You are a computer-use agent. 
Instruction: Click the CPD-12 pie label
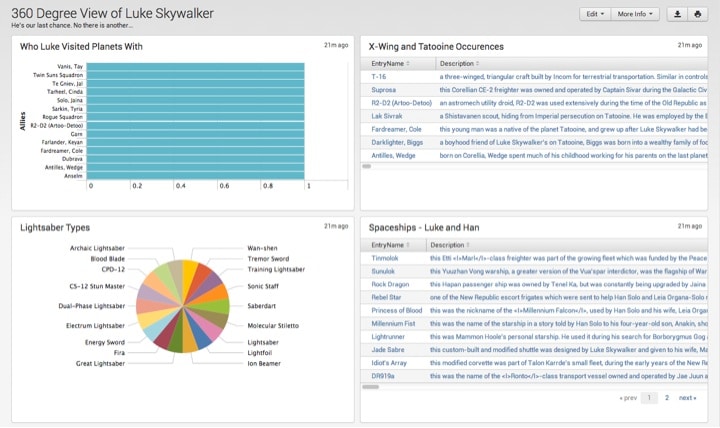pyautogui.click(x=113, y=269)
